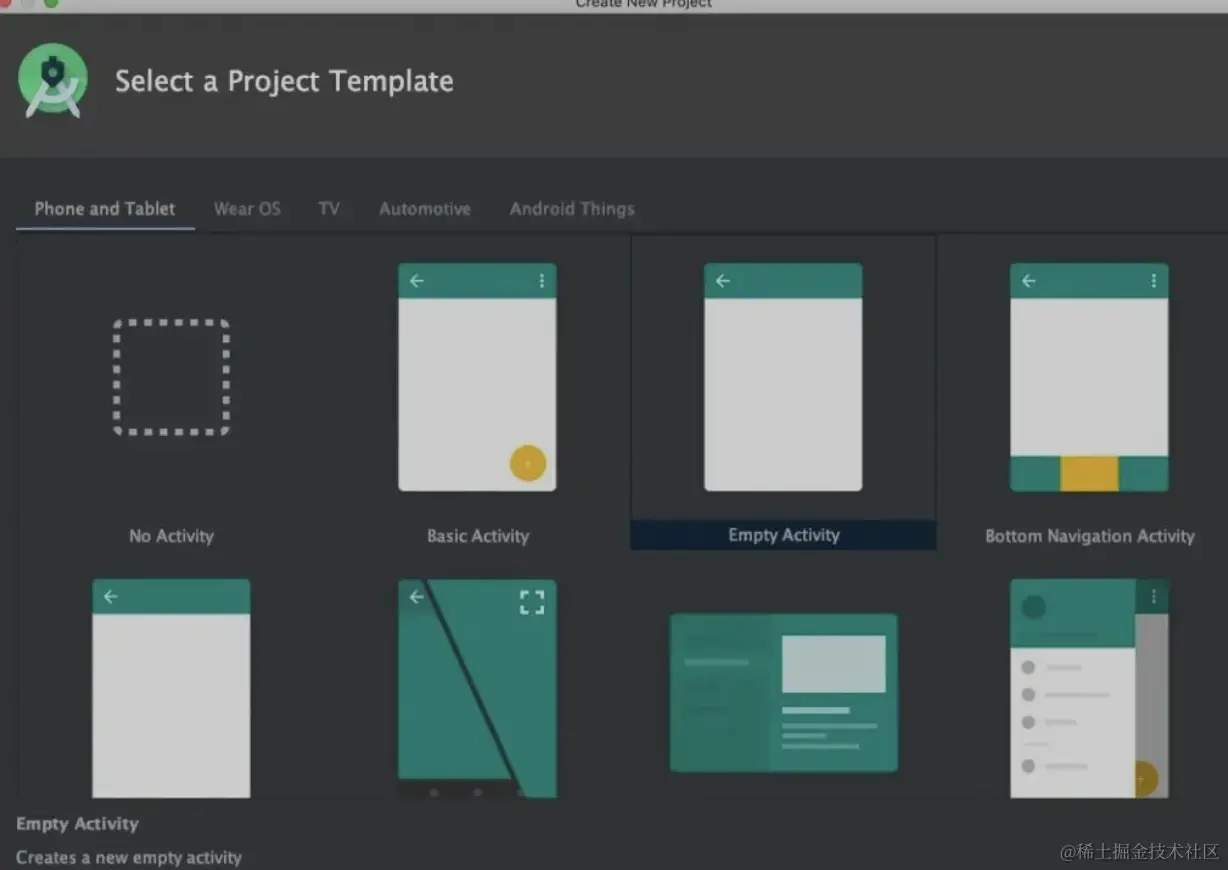Click the back arrow in Empty Activity preview

pyautogui.click(x=723, y=281)
